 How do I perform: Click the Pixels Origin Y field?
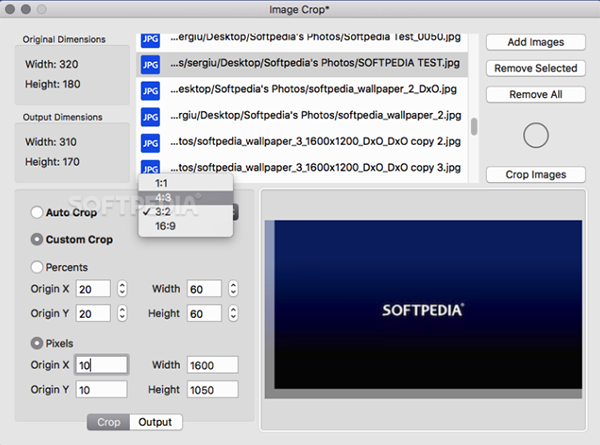tap(101, 390)
